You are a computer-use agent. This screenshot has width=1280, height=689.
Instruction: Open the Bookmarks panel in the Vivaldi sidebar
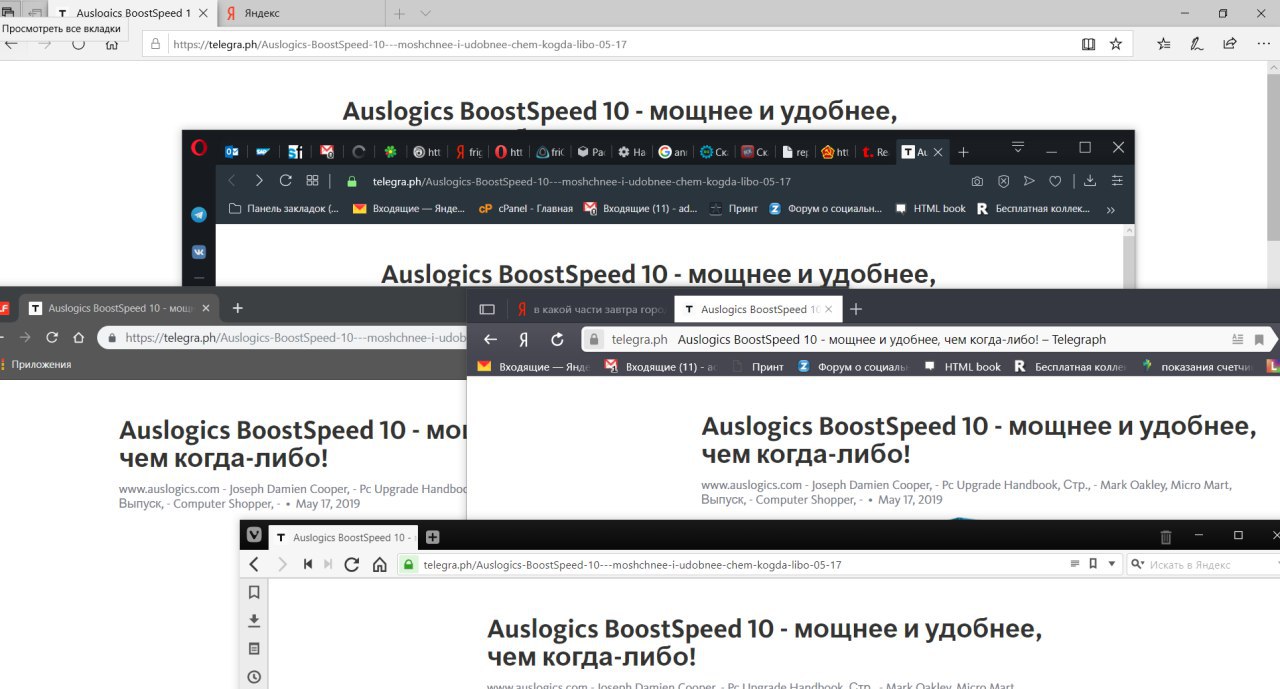(254, 592)
